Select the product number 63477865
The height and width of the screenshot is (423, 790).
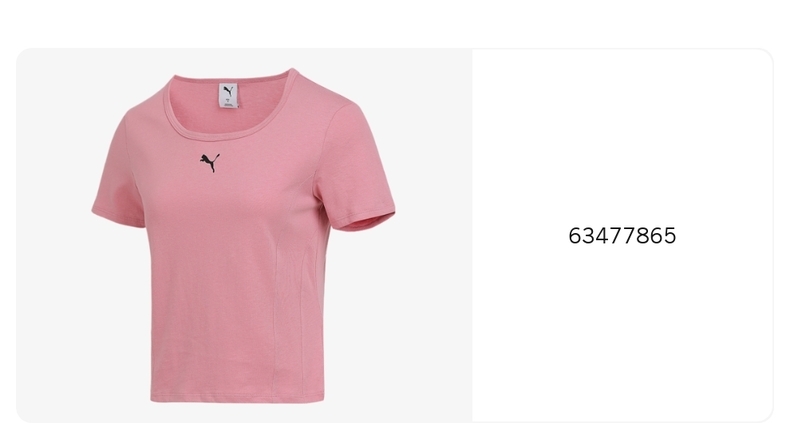tap(622, 236)
